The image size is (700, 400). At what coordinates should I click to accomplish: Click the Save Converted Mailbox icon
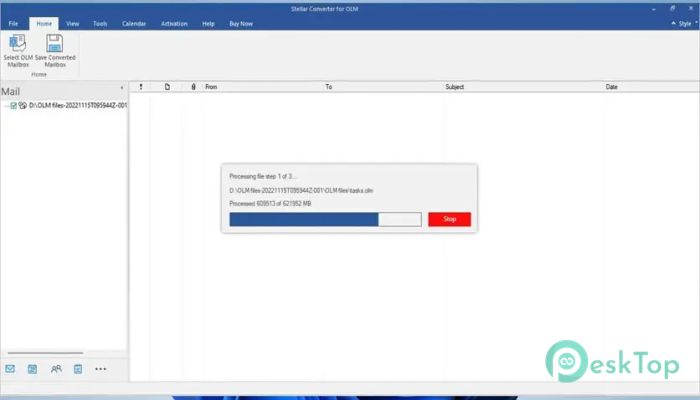point(54,43)
